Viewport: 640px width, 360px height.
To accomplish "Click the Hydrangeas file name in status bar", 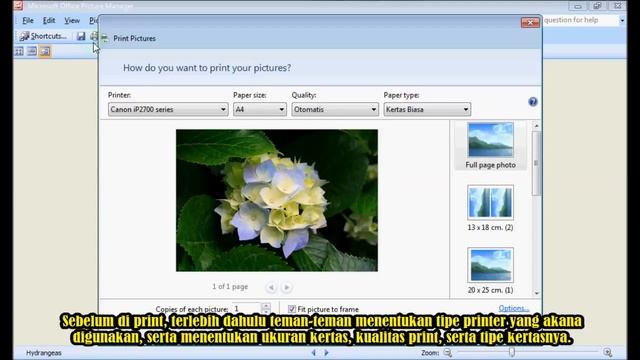I will (x=44, y=353).
